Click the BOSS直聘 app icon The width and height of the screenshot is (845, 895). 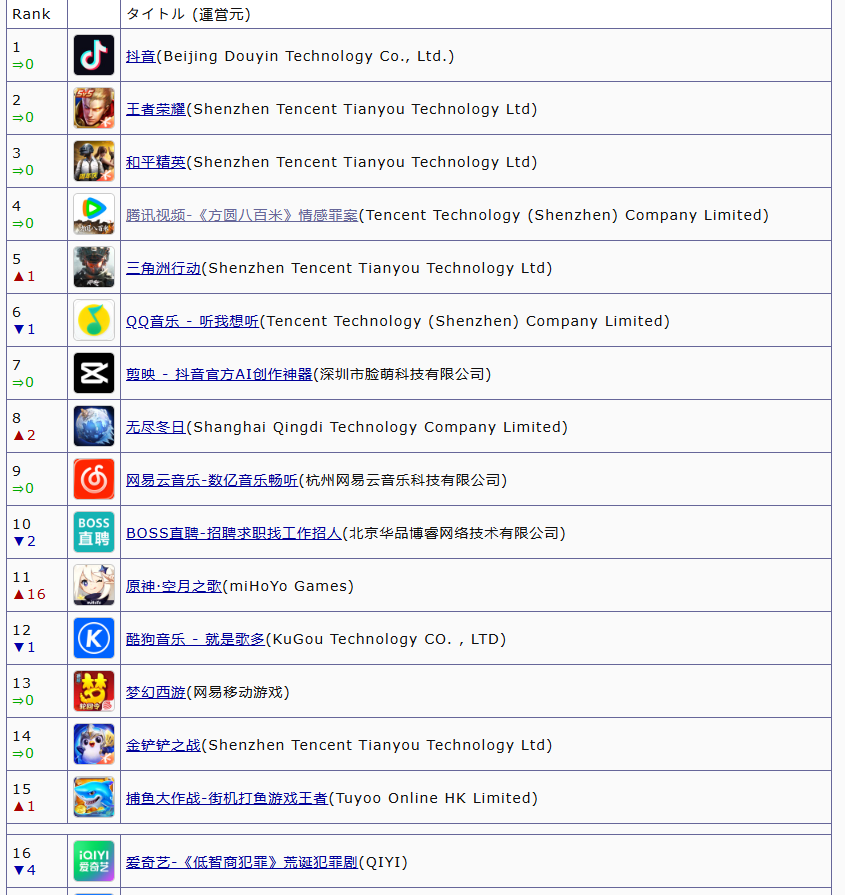(x=94, y=533)
